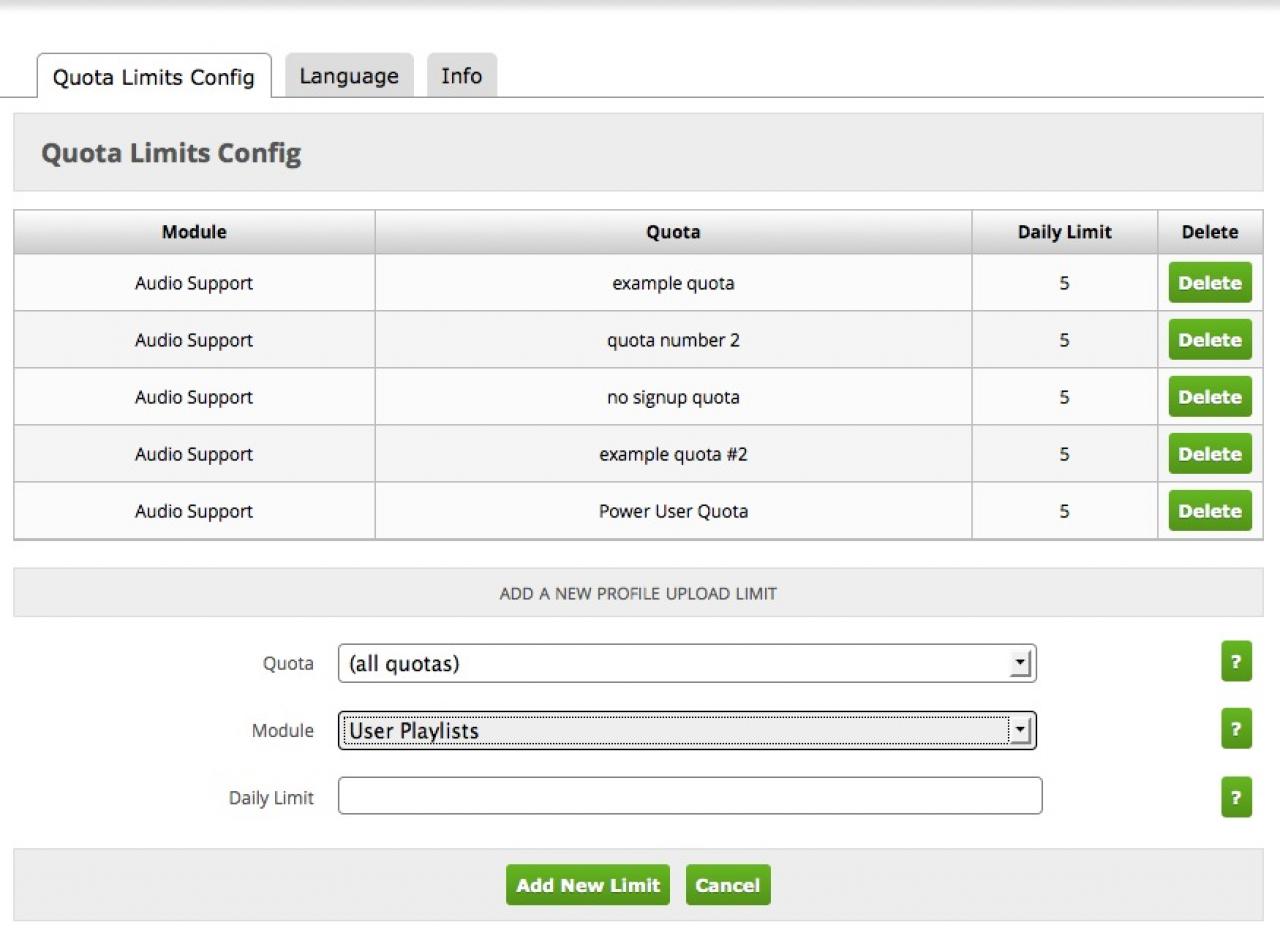The height and width of the screenshot is (933, 1280).
Task: Delete the example quota #2 row
Action: [x=1209, y=454]
